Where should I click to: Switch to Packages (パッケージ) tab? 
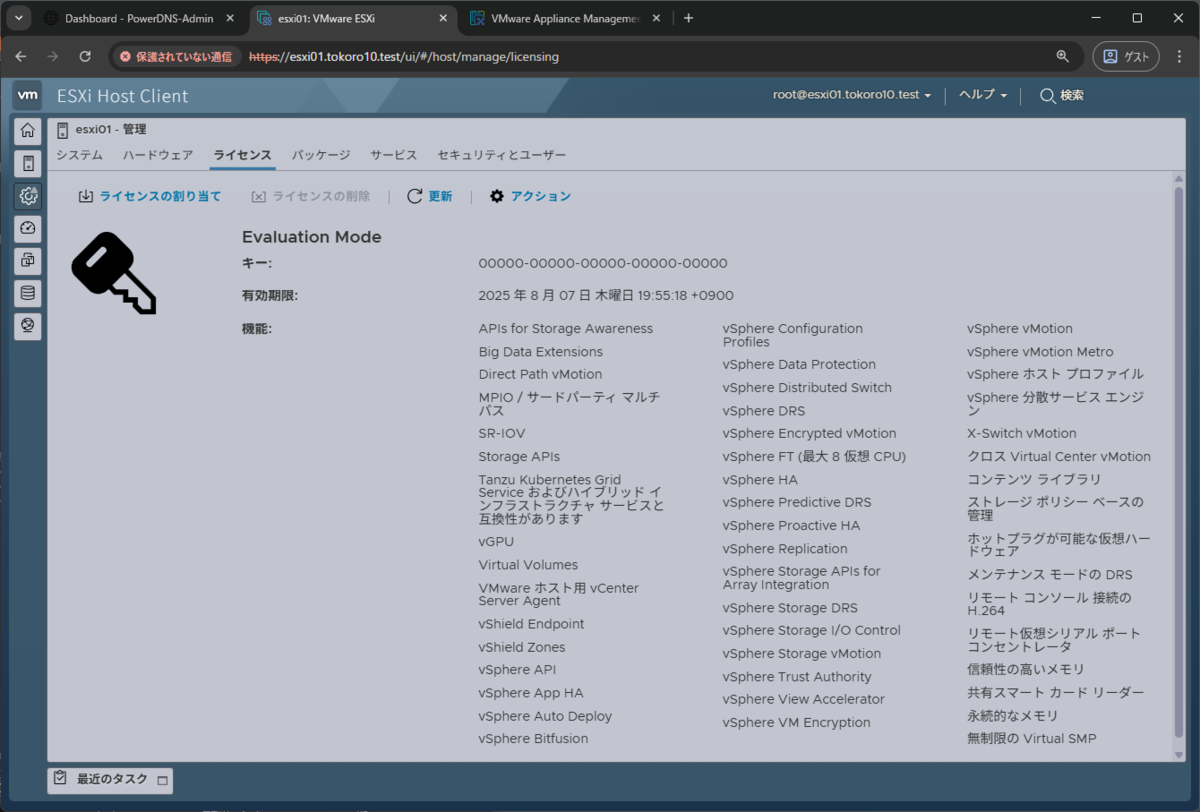tap(321, 155)
